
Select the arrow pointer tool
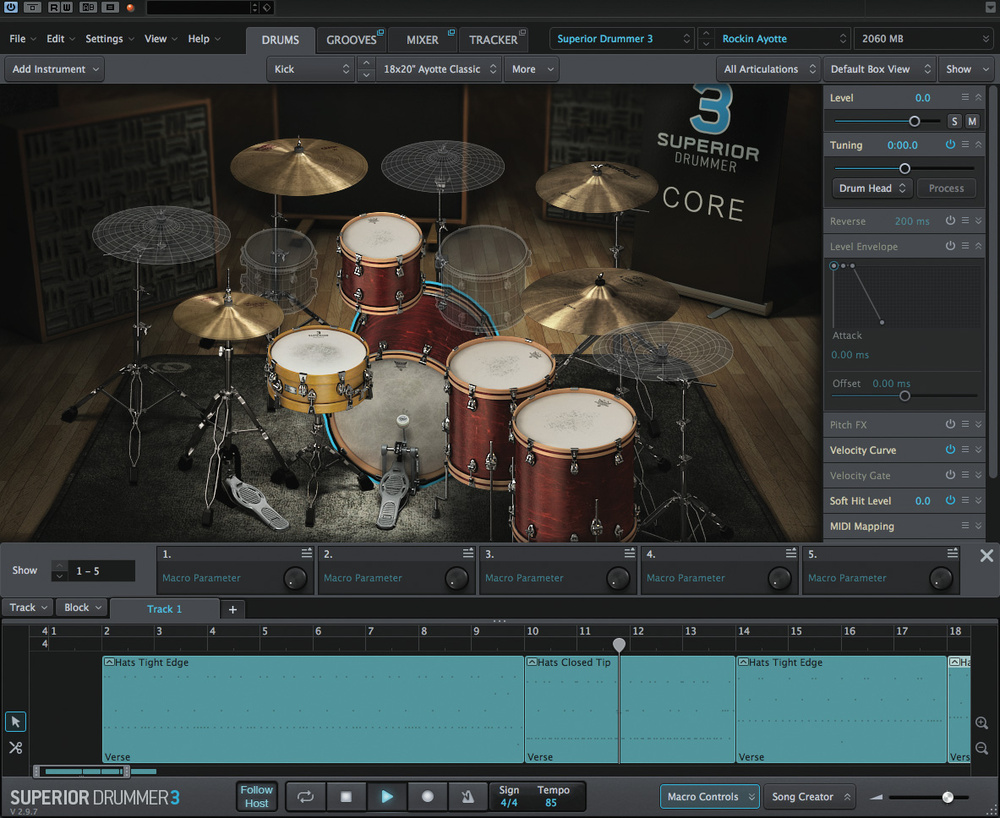tap(16, 721)
